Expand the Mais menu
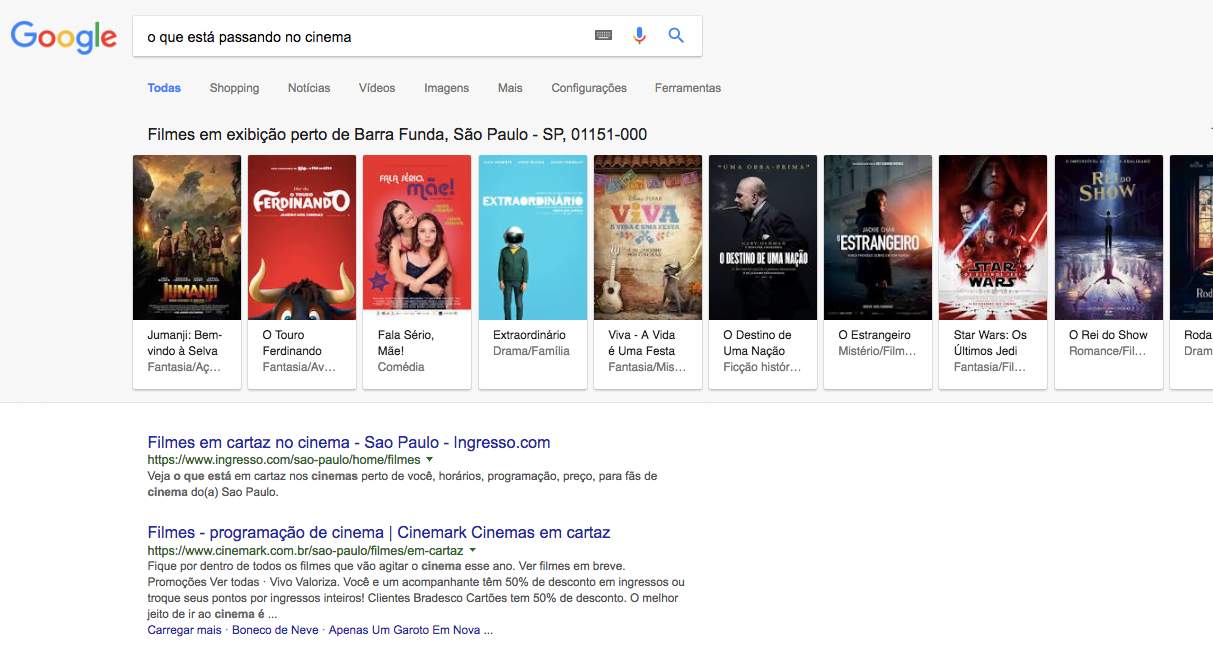The image size is (1213, 661). coord(510,88)
